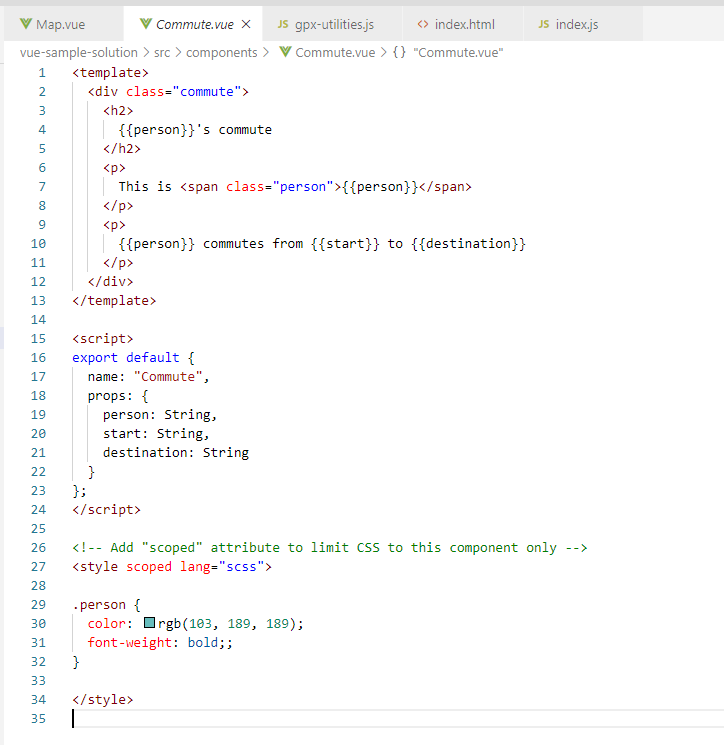Click the JS icon on gpx-utilities.js tab

(283, 24)
